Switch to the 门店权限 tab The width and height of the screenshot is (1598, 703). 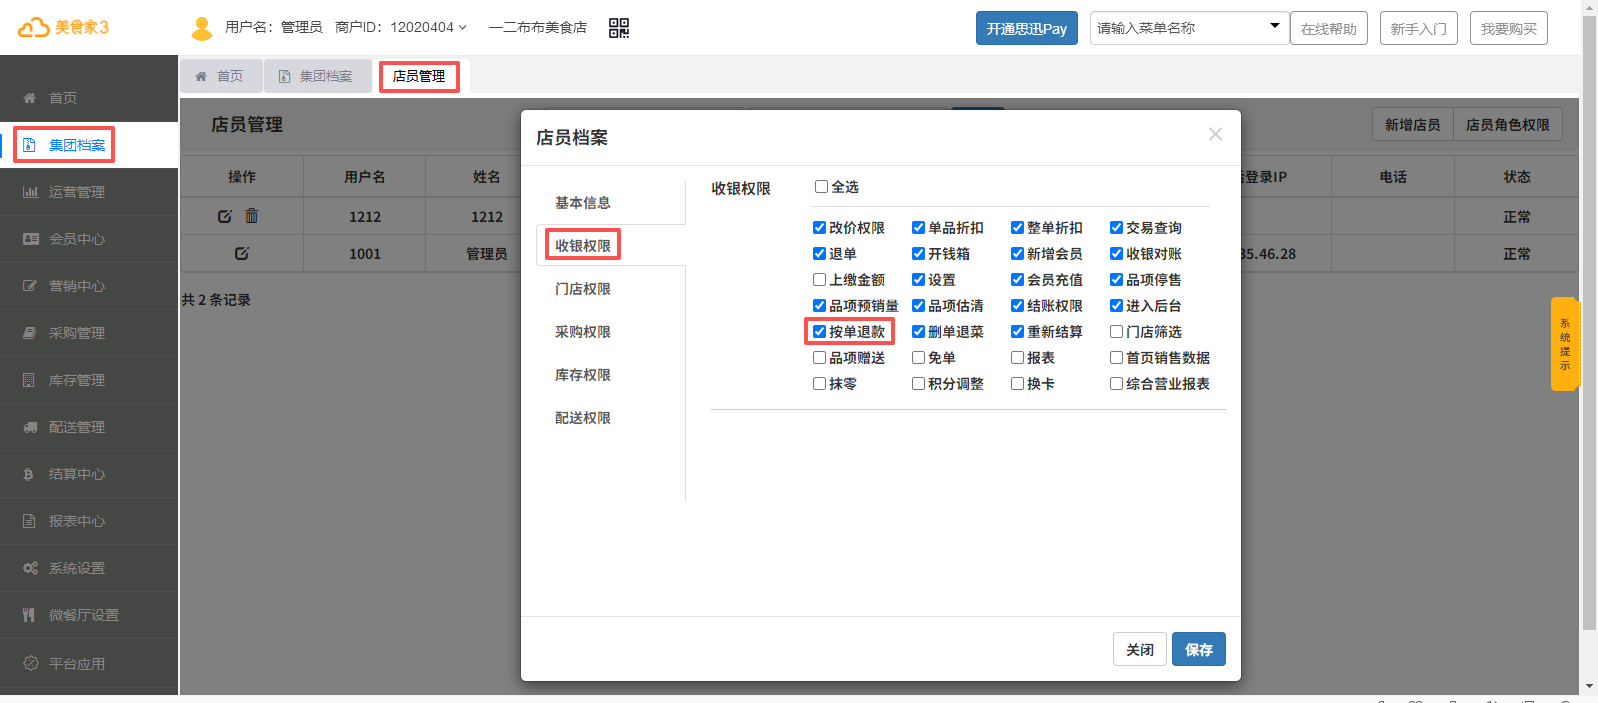click(583, 289)
